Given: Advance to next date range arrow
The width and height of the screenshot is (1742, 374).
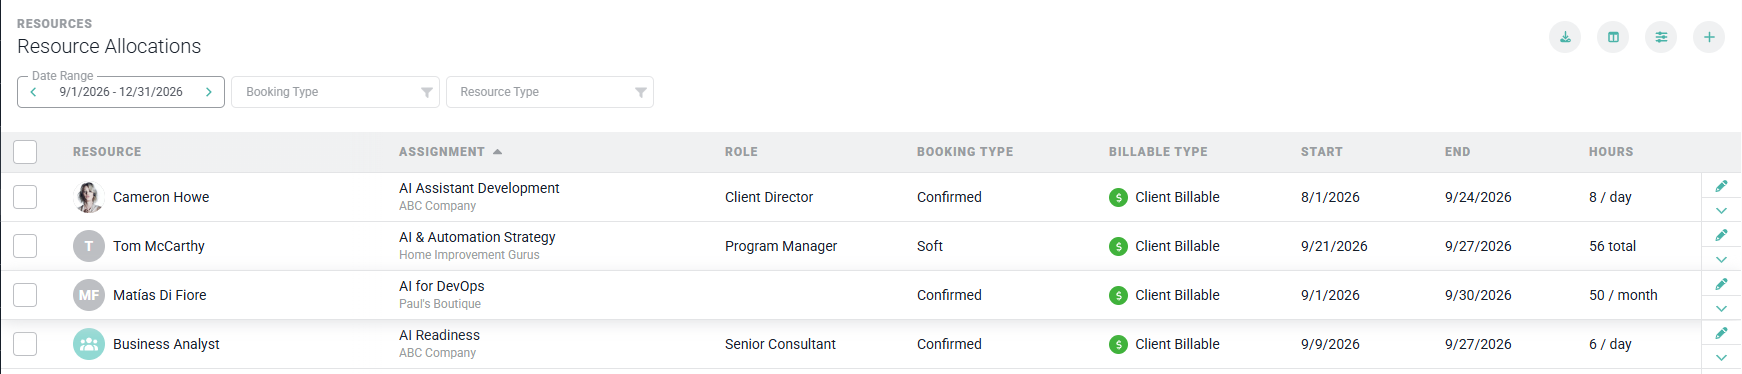Looking at the screenshot, I should coord(209,92).
